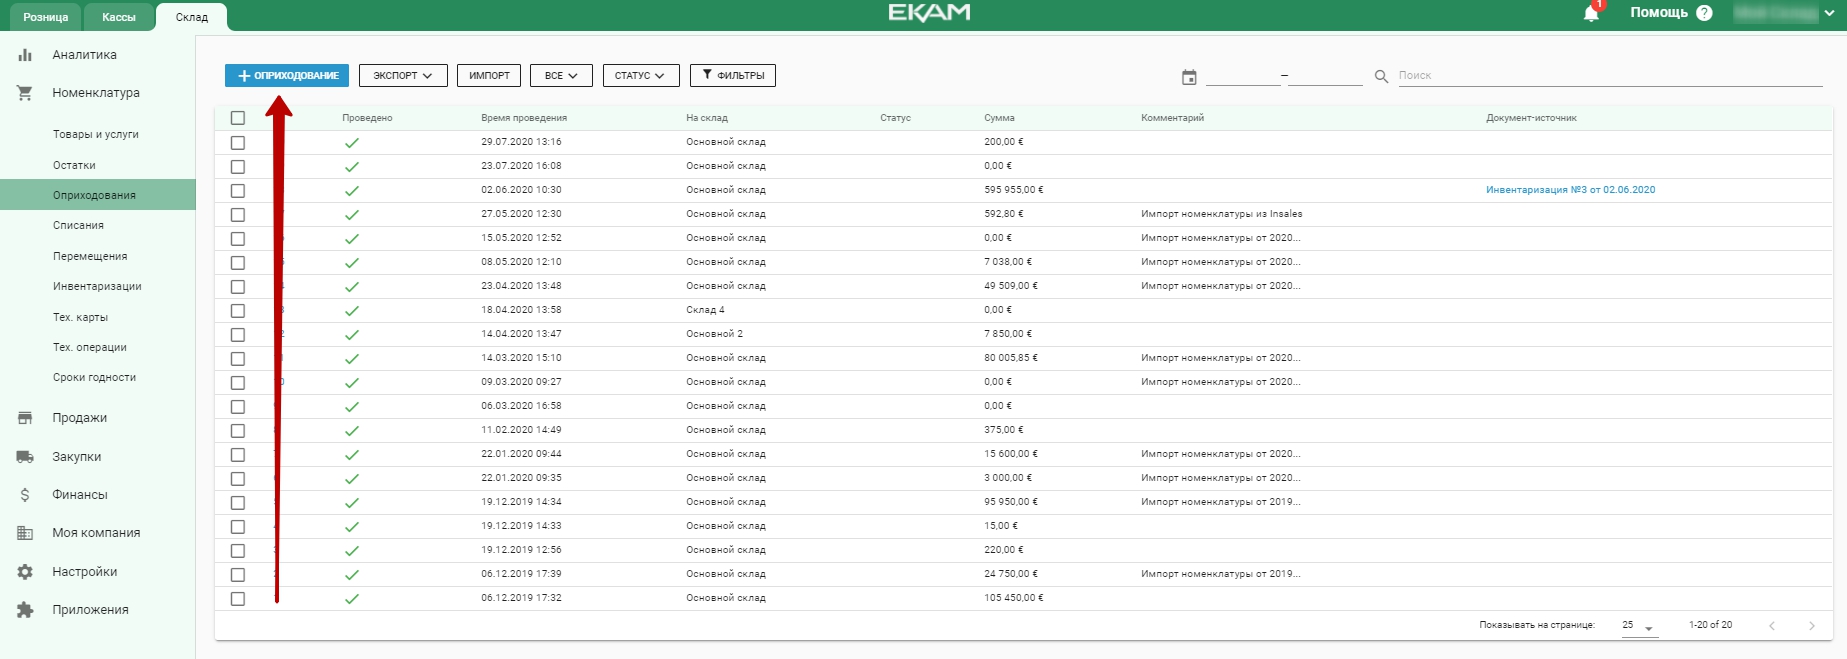Check the row dated 18.04.2020 13:58
Image resolution: width=1847 pixels, height=659 pixels.
(238, 311)
